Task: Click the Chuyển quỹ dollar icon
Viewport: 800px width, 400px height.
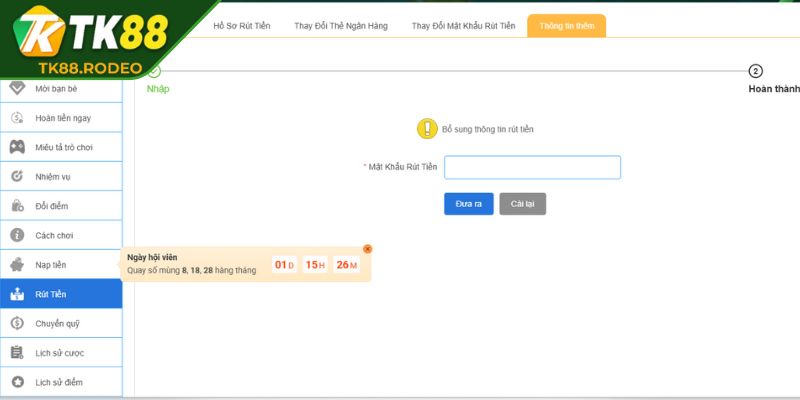Action: click(x=17, y=323)
